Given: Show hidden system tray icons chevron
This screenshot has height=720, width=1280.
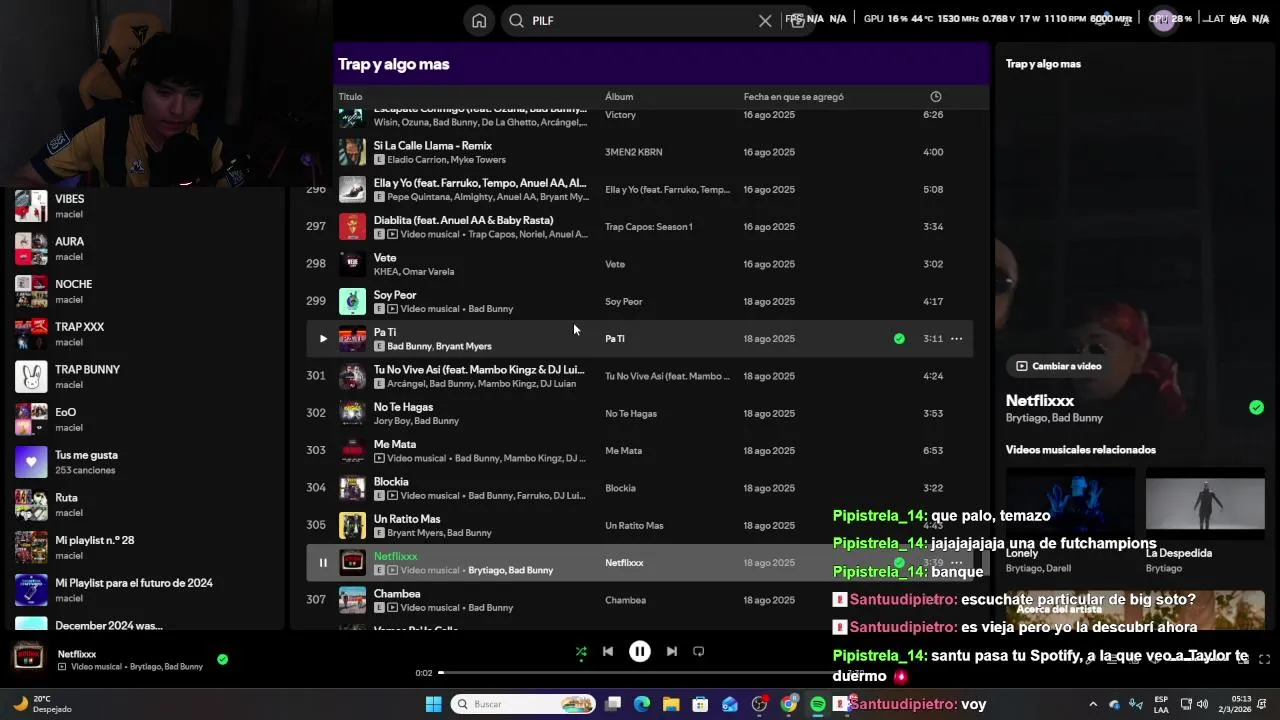Looking at the screenshot, I should (1092, 704).
